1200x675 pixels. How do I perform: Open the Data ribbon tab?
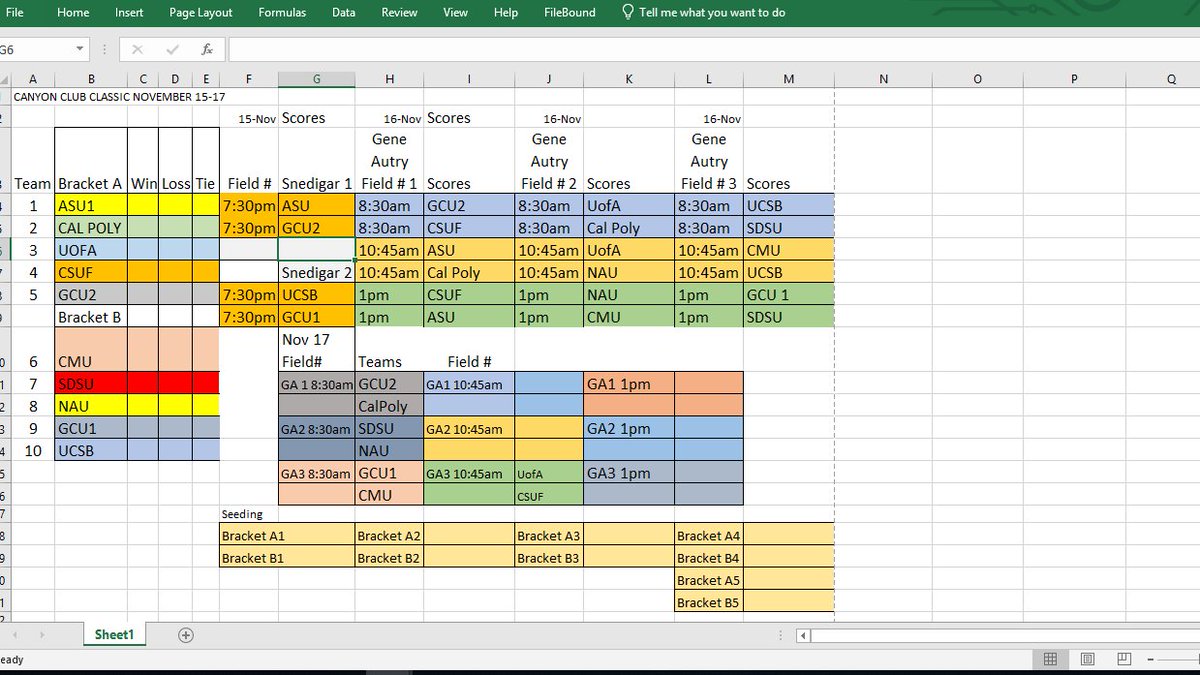coord(344,13)
